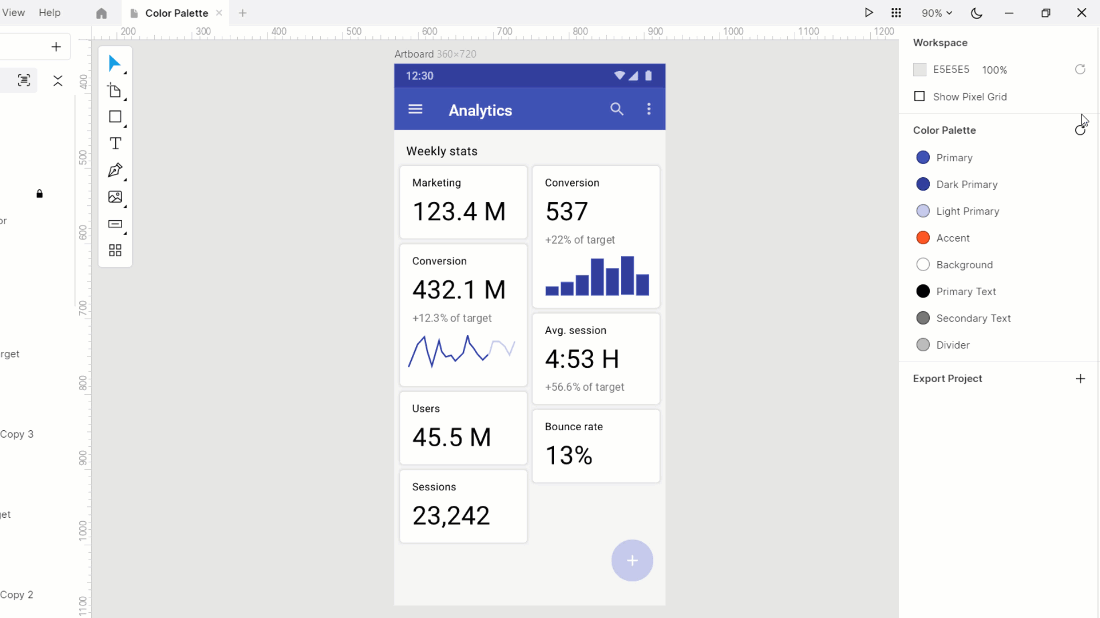Select the Background color swatch
This screenshot has width=1100, height=618.
tap(923, 264)
